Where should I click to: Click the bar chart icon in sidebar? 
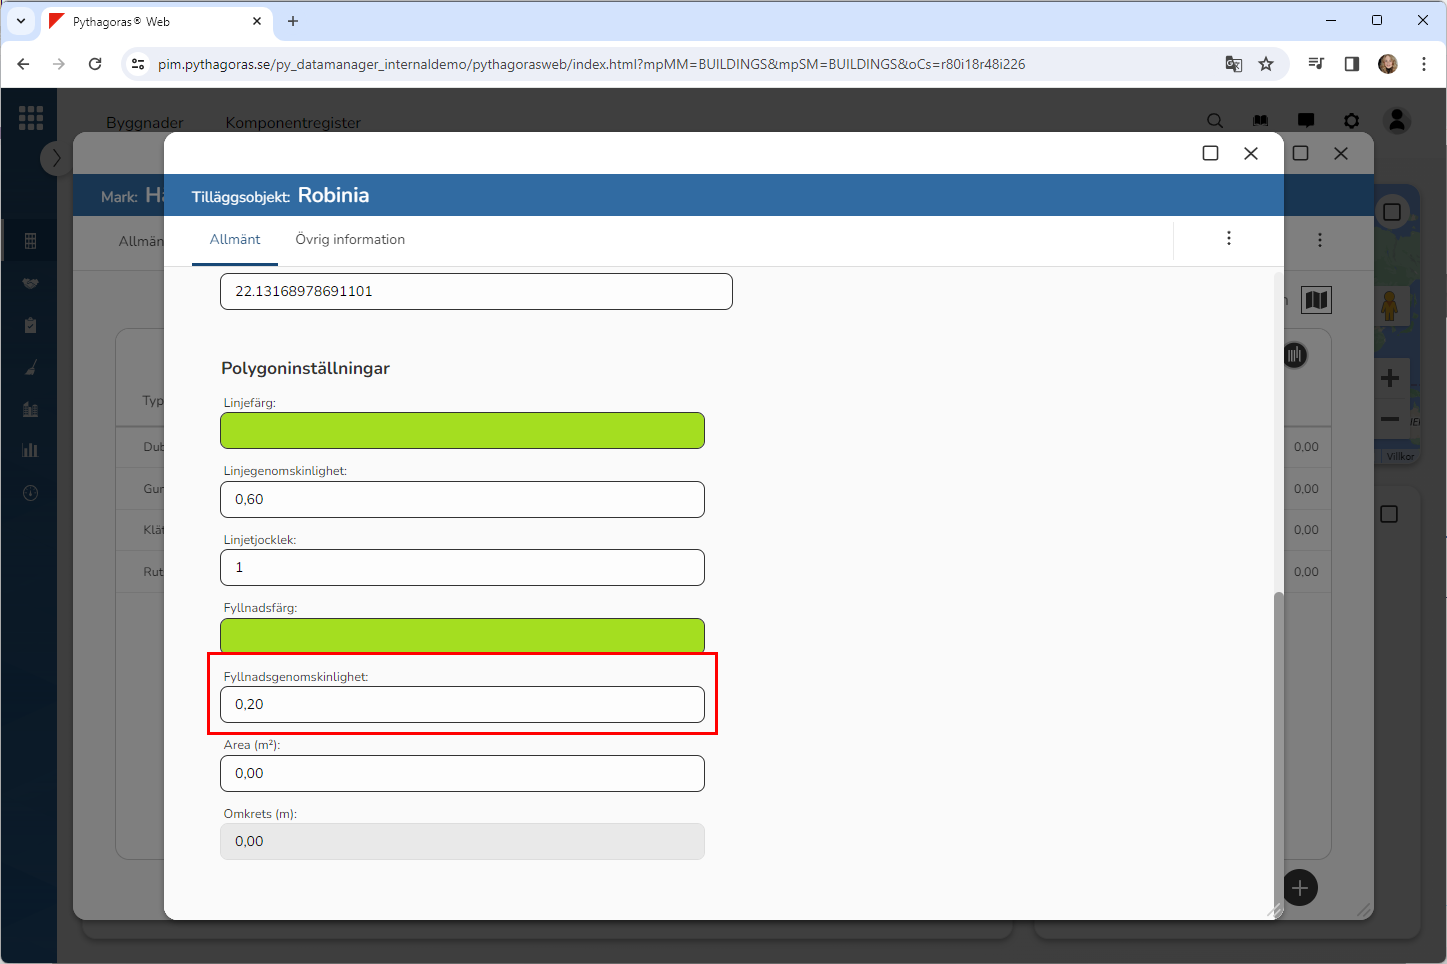(x=30, y=450)
